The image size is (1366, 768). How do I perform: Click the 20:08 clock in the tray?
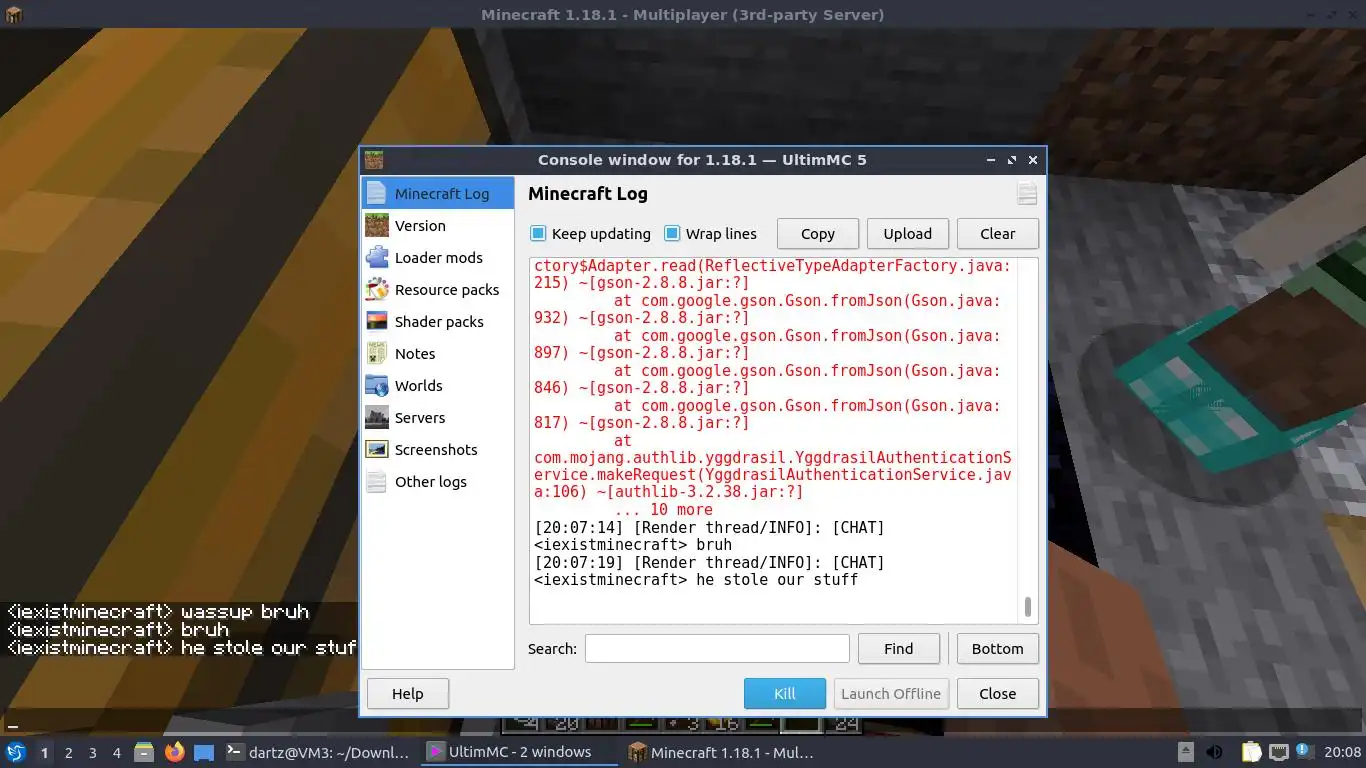(x=1343, y=752)
